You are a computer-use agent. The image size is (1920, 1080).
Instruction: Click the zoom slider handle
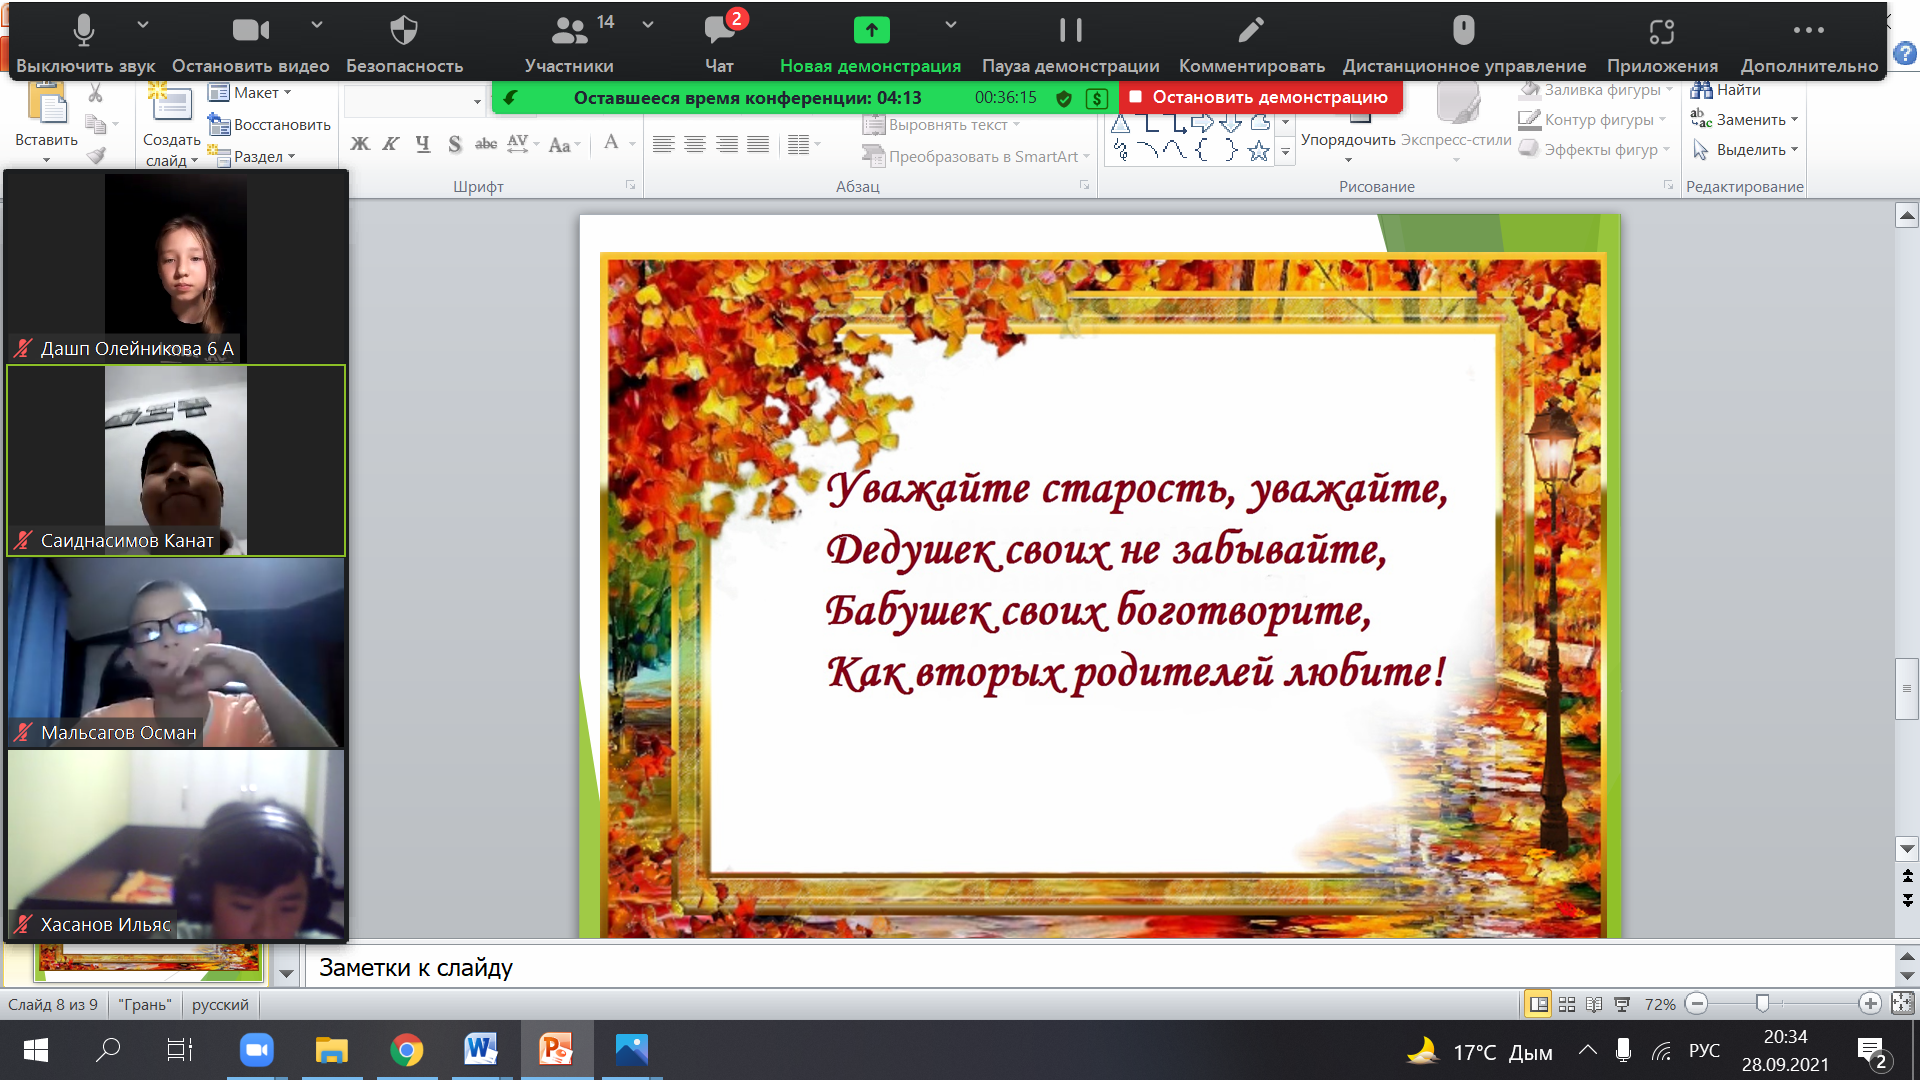[1762, 1003]
